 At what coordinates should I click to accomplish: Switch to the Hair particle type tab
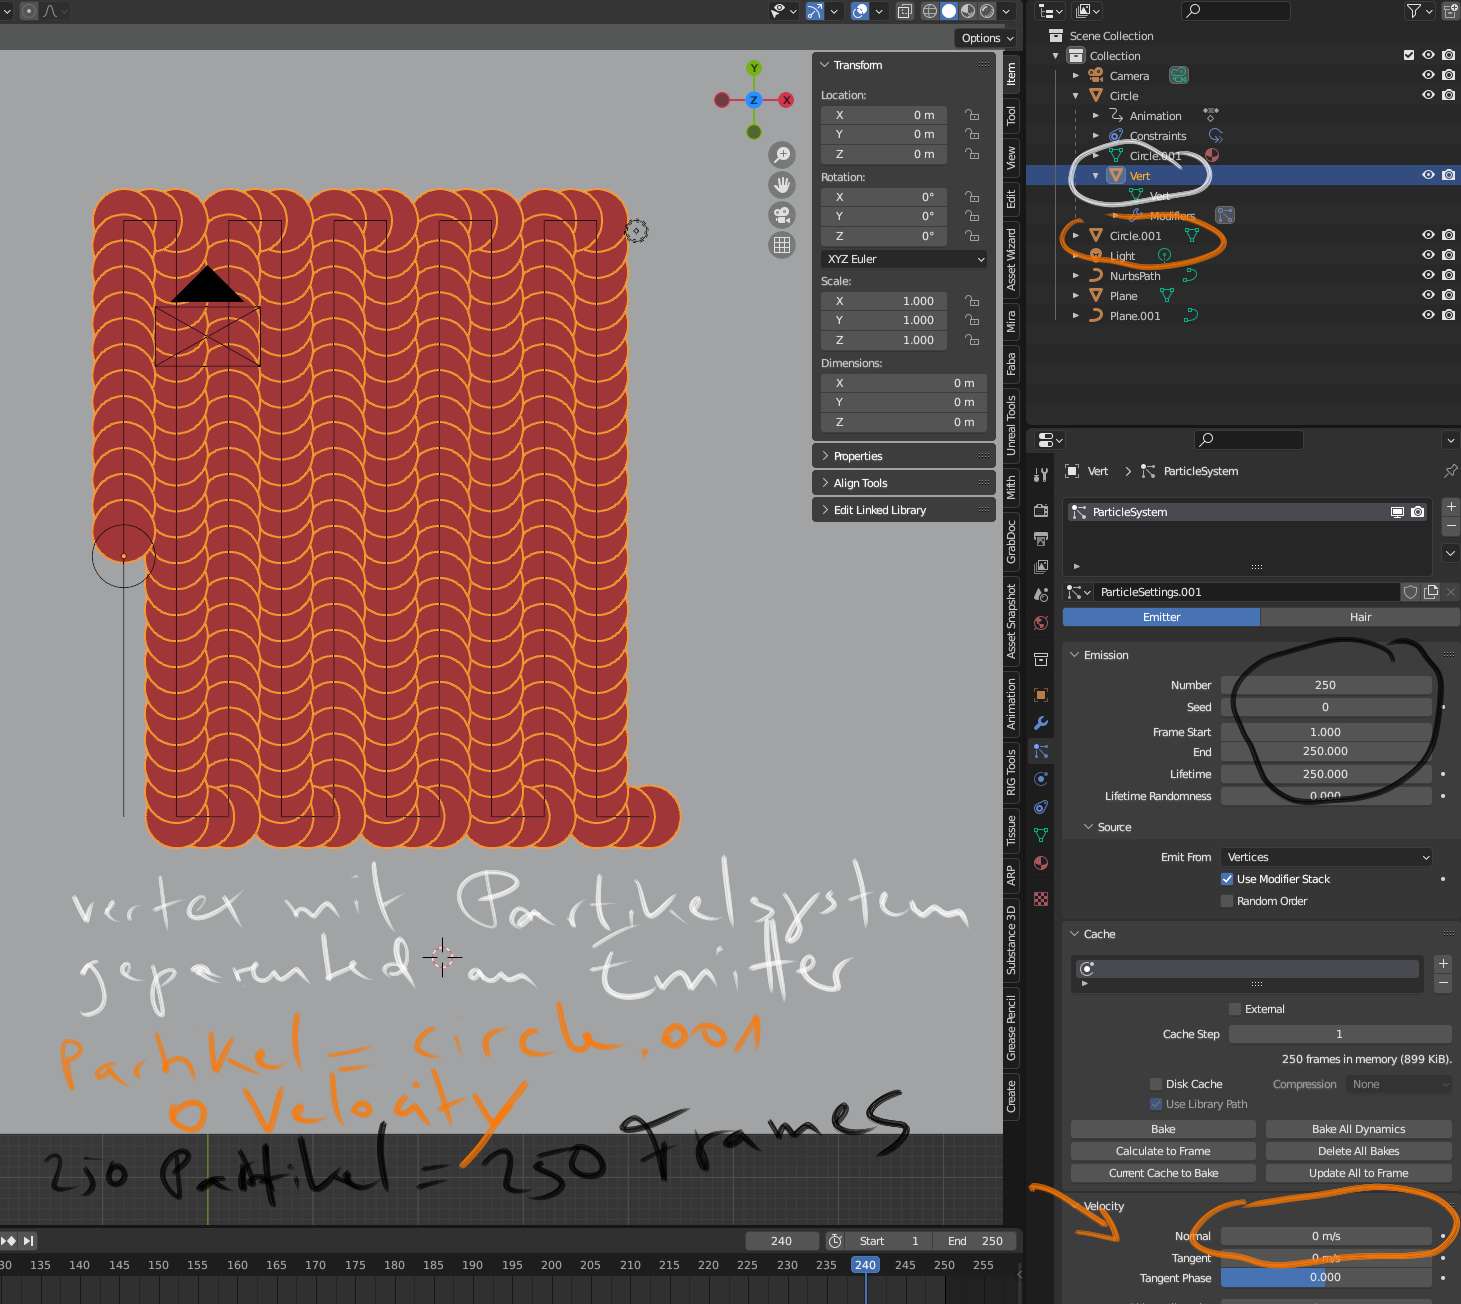[1359, 617]
